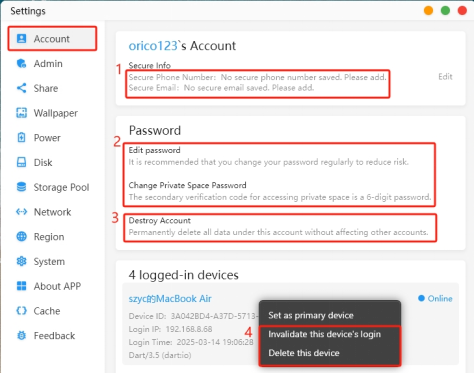Click Edit next to Secure Info
The width and height of the screenshot is (475, 373).
[445, 77]
